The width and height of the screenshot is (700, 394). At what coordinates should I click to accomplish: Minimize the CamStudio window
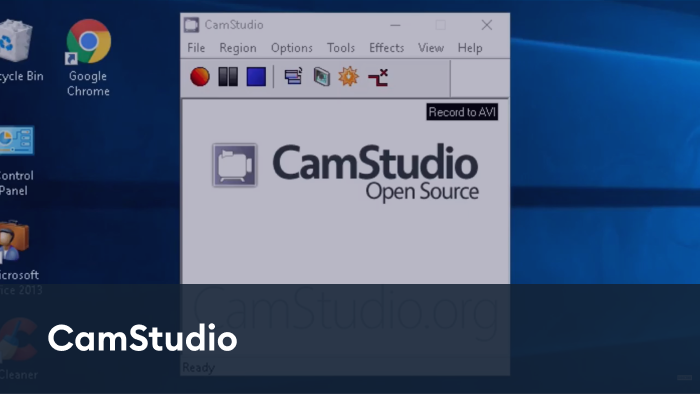point(395,25)
